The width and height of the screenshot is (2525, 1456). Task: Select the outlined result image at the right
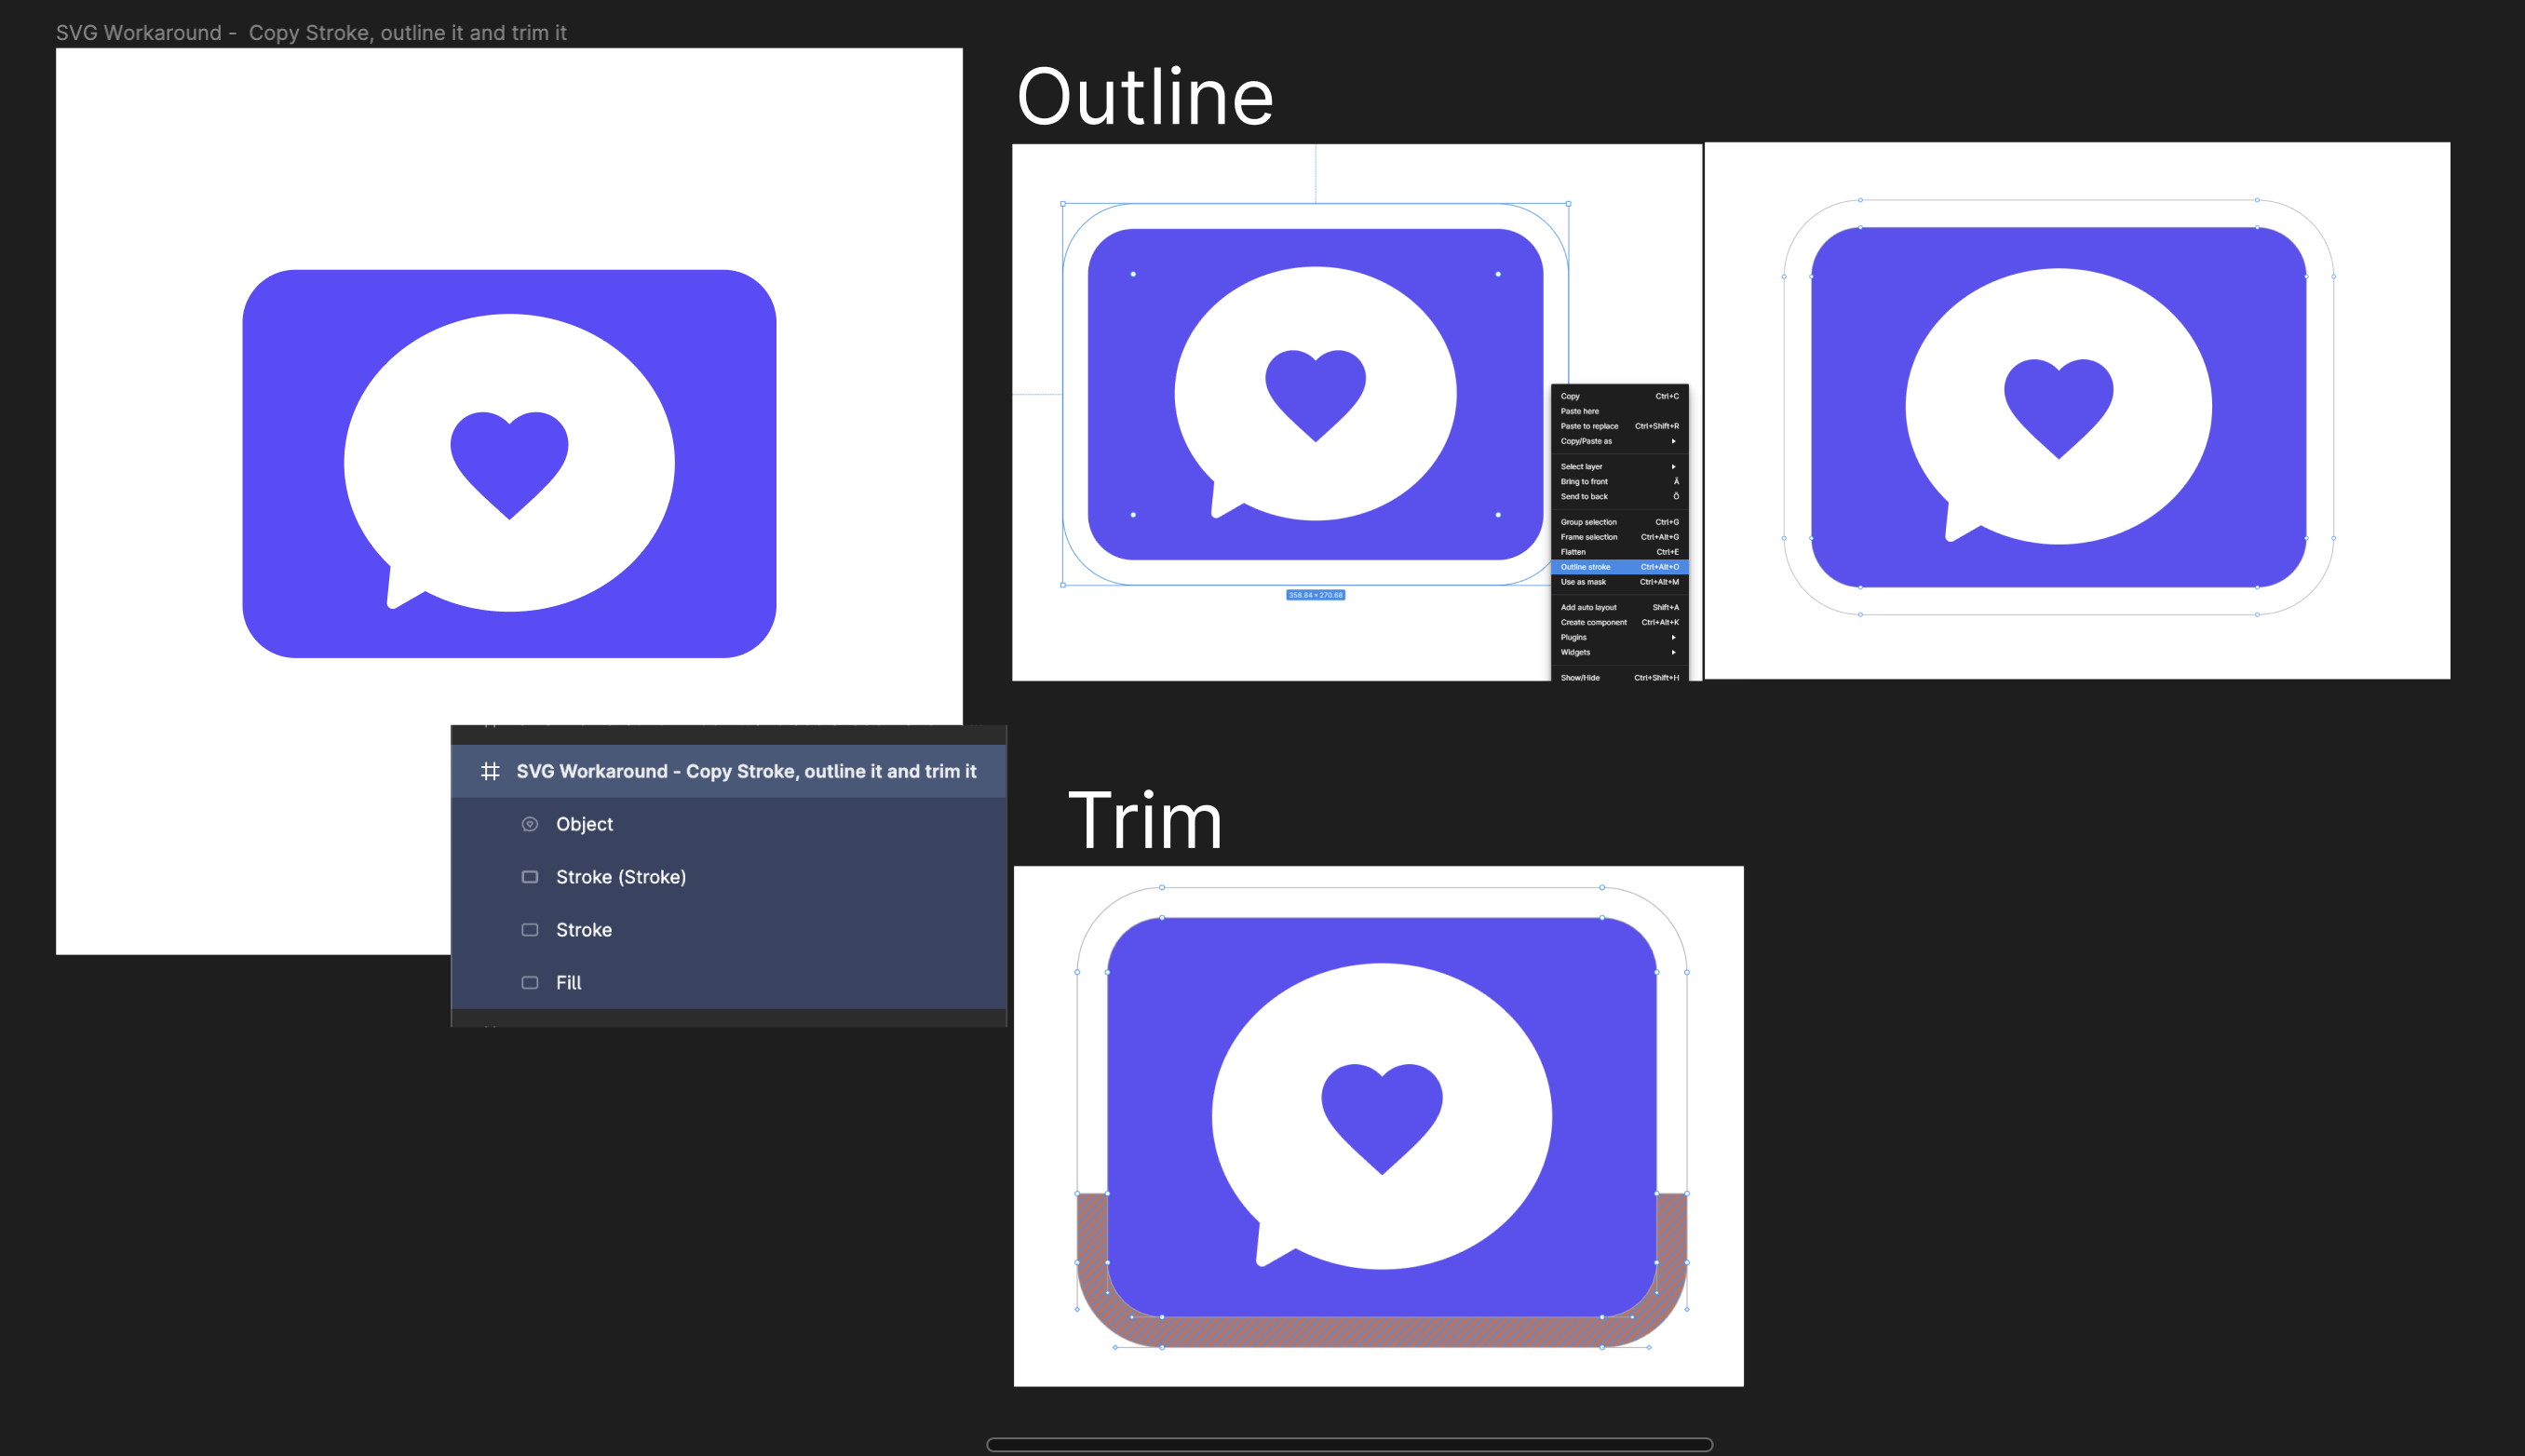[2077, 411]
